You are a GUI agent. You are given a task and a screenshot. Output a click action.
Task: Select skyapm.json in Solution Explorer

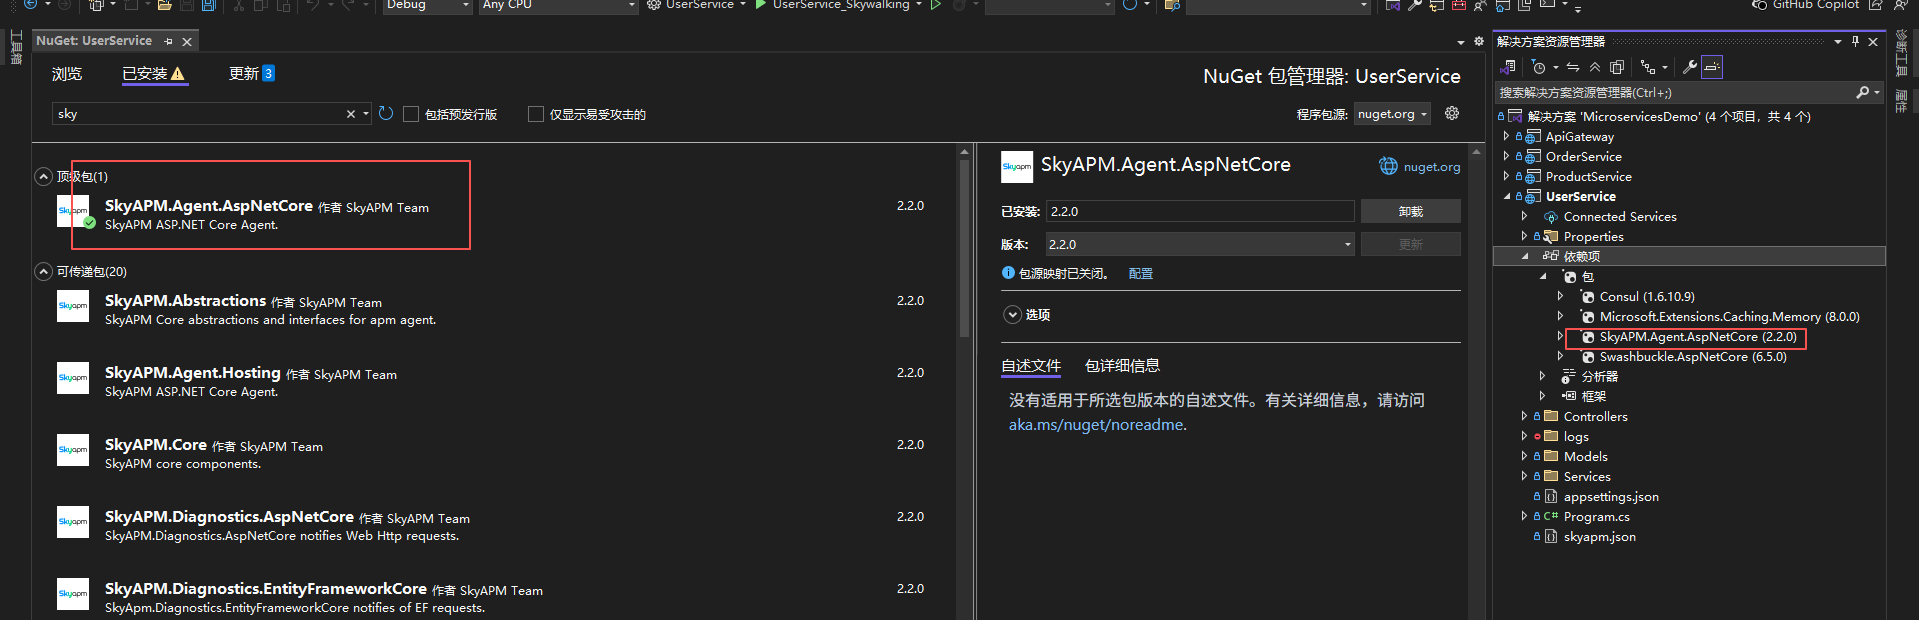point(1599,537)
